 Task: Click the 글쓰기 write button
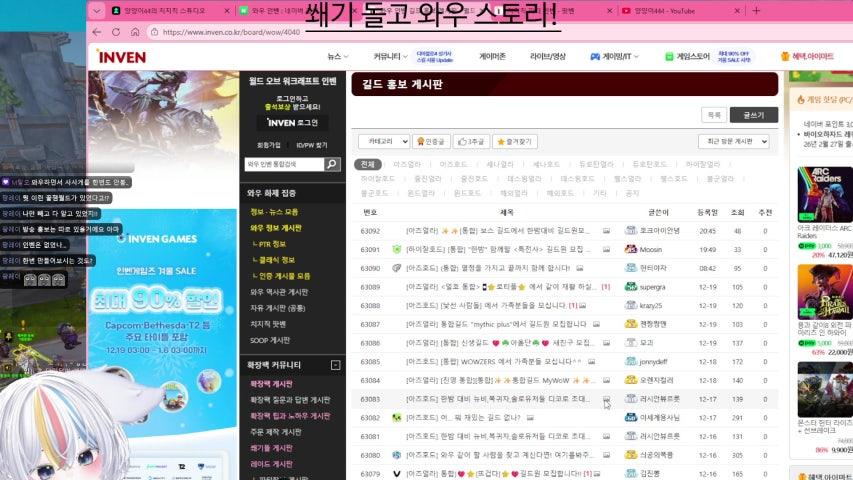pyautogui.click(x=753, y=115)
